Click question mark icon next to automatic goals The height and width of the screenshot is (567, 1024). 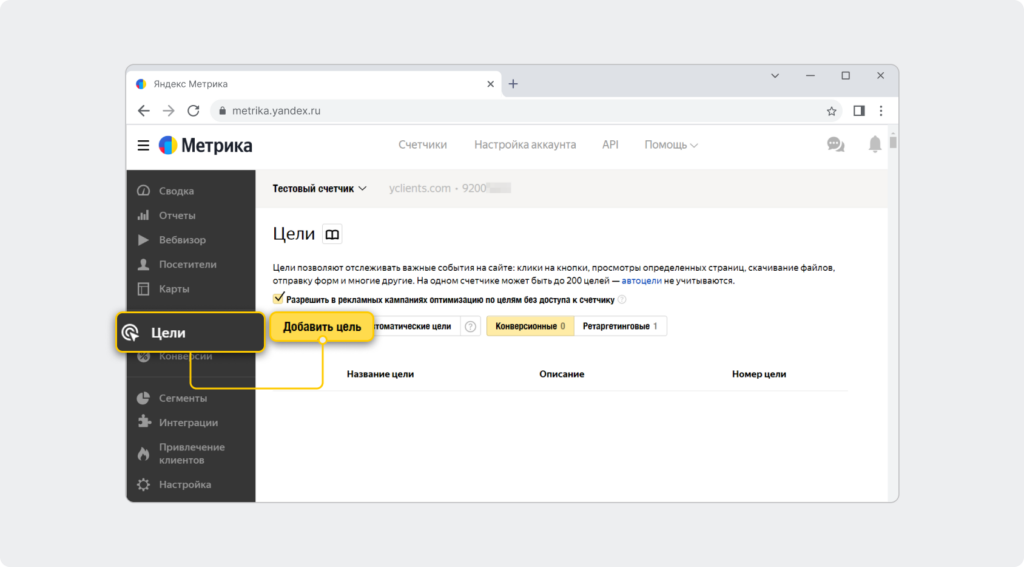[x=470, y=326]
